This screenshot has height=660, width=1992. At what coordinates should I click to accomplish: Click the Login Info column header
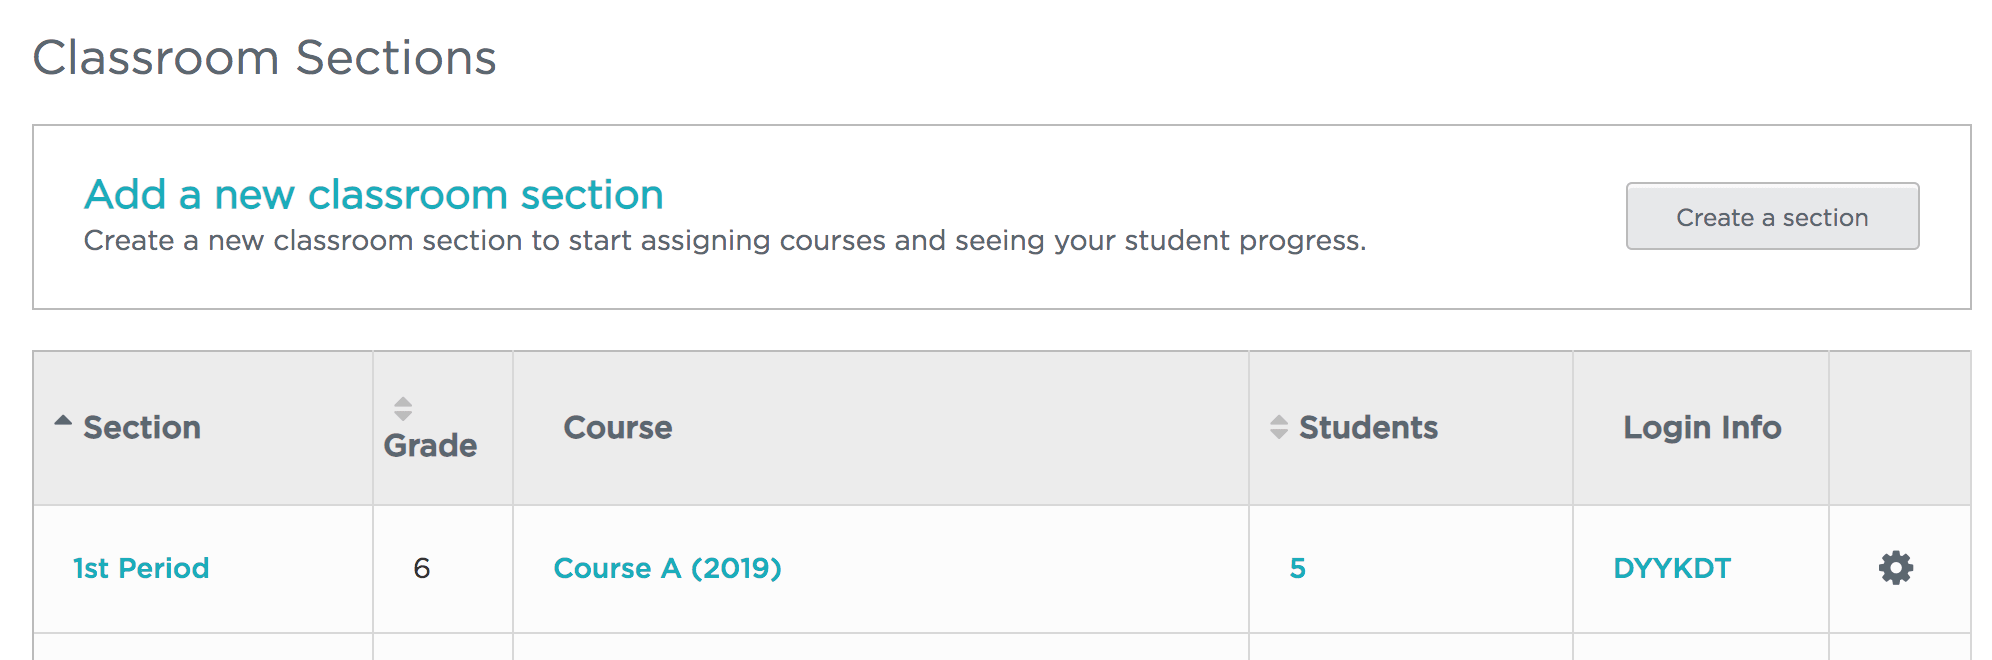(1701, 427)
